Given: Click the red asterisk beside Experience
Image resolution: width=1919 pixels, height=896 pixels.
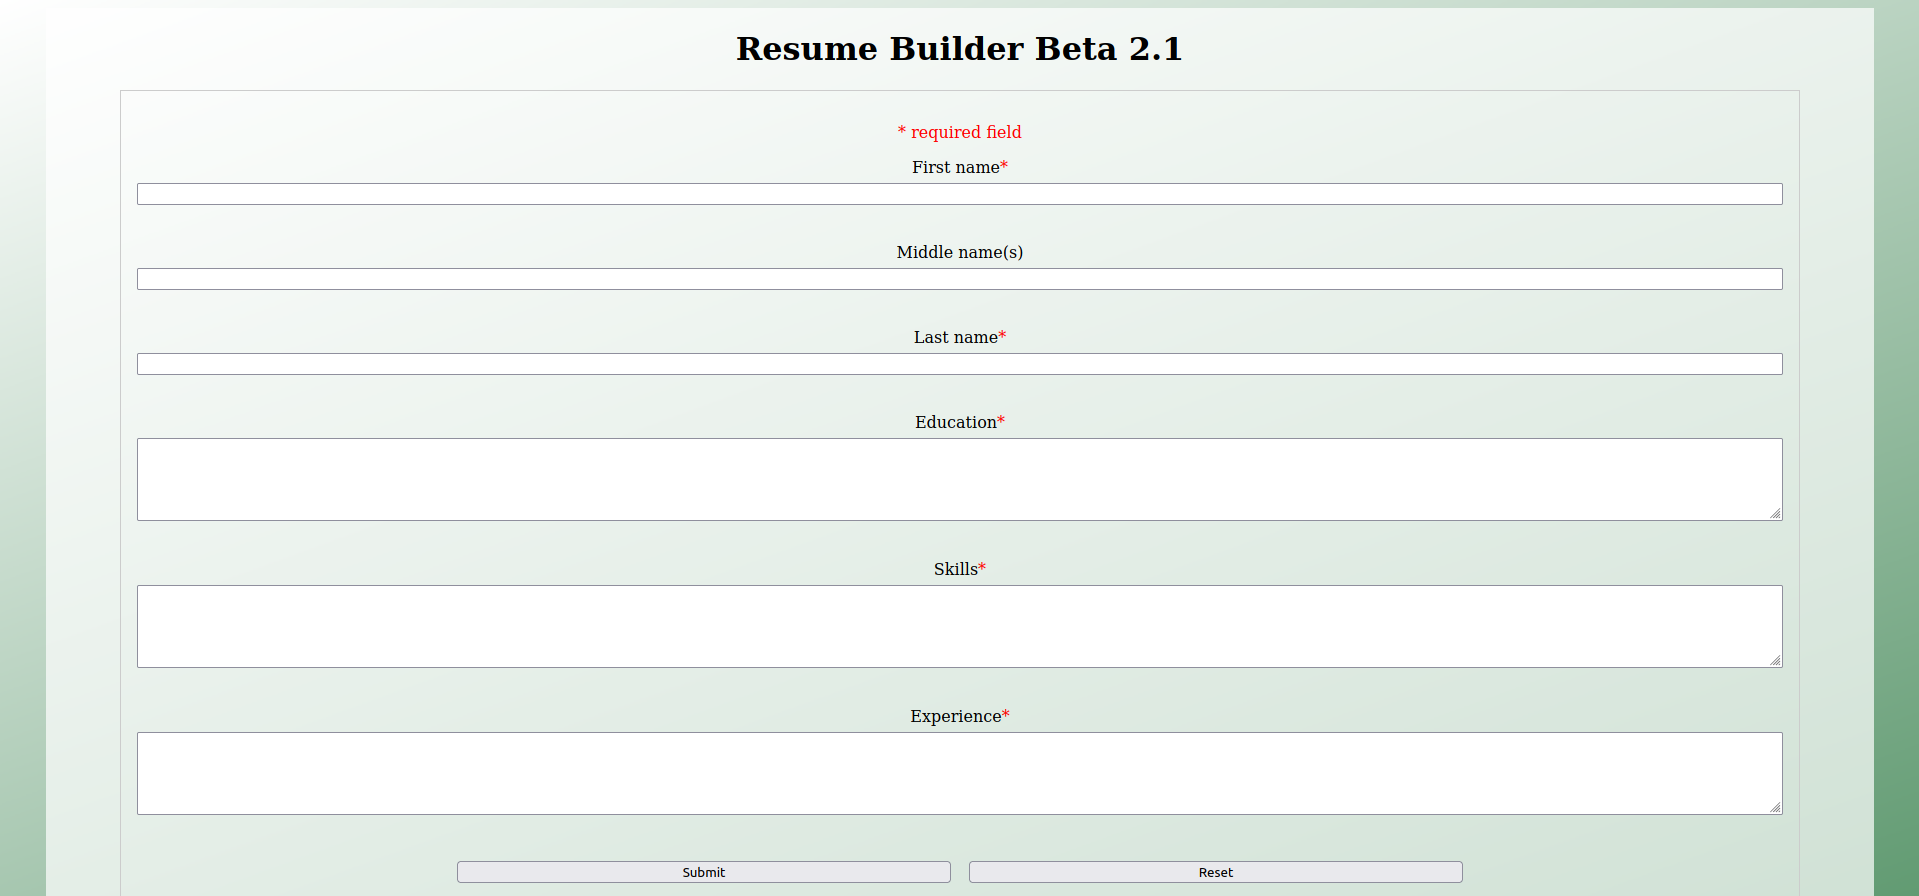Looking at the screenshot, I should pos(1006,715).
